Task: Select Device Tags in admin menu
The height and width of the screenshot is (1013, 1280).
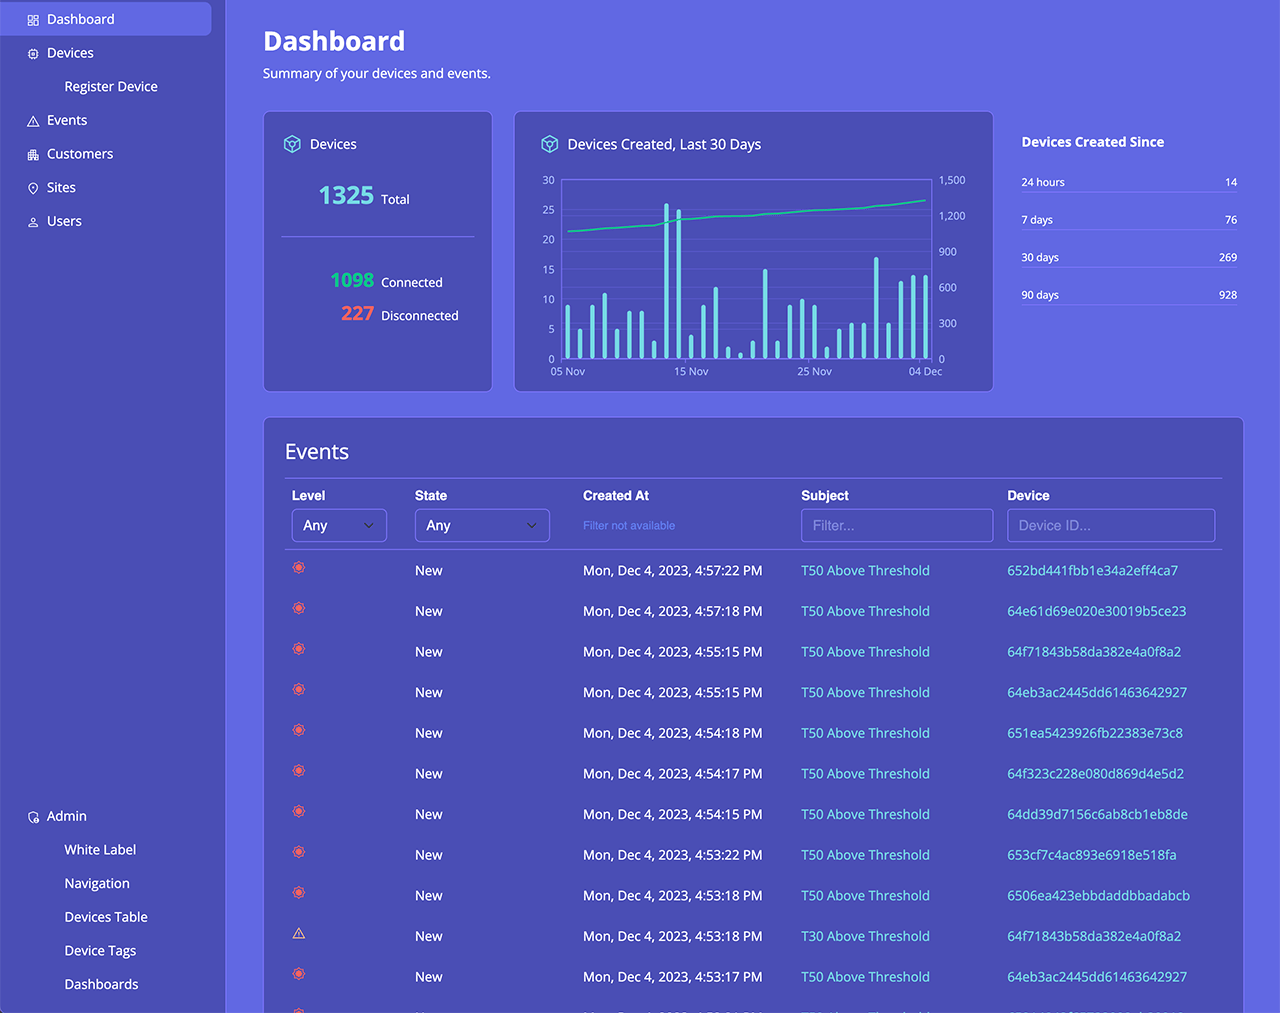Action: pyautogui.click(x=100, y=951)
